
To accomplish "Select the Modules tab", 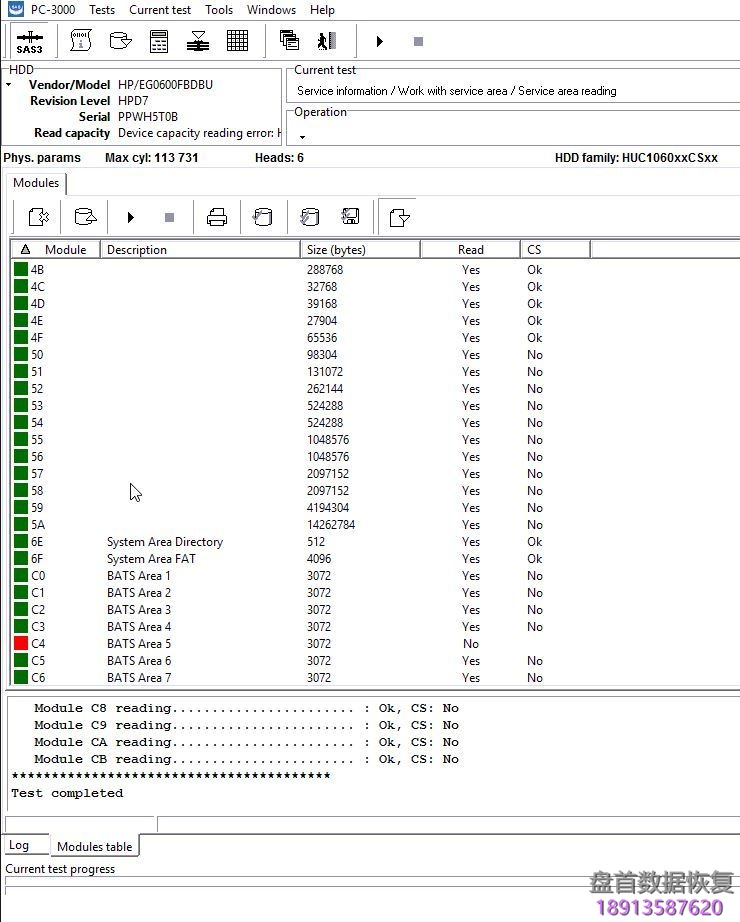I will [36, 183].
